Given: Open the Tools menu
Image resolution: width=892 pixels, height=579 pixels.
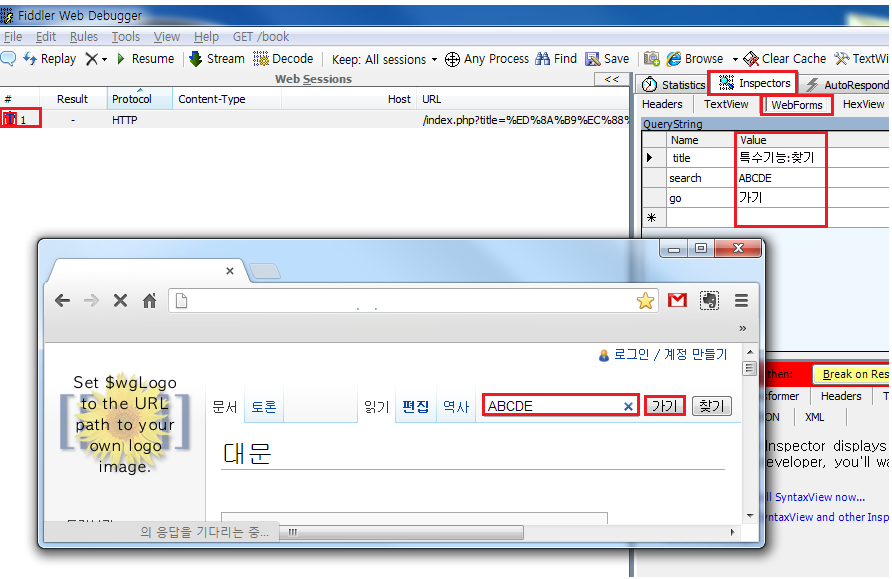Looking at the screenshot, I should tap(126, 37).
